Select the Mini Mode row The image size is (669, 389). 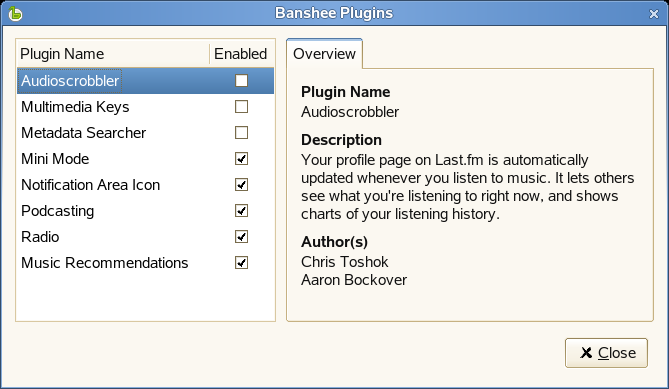(145, 159)
